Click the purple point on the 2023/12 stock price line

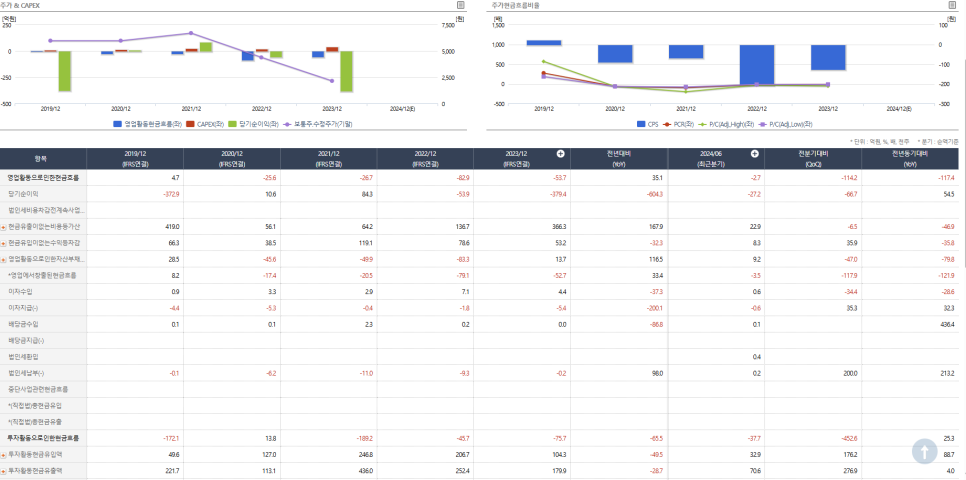(x=331, y=81)
